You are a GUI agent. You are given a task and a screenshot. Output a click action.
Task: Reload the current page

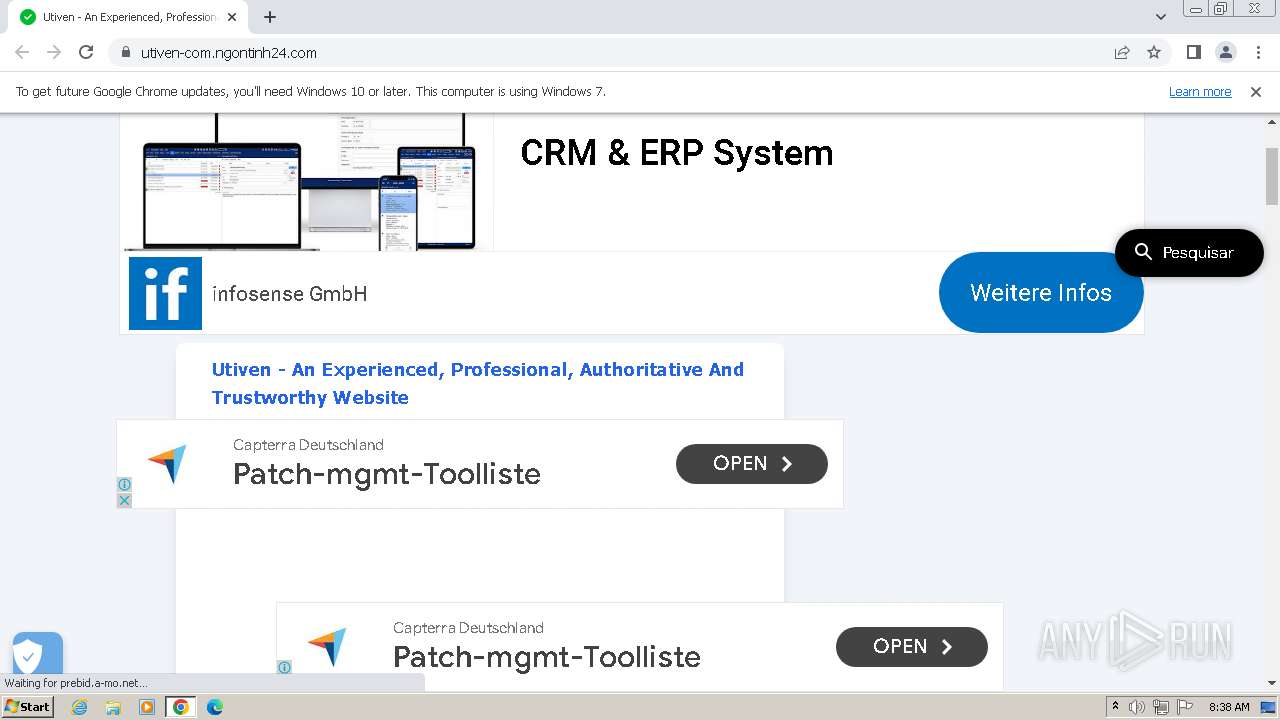coord(86,53)
